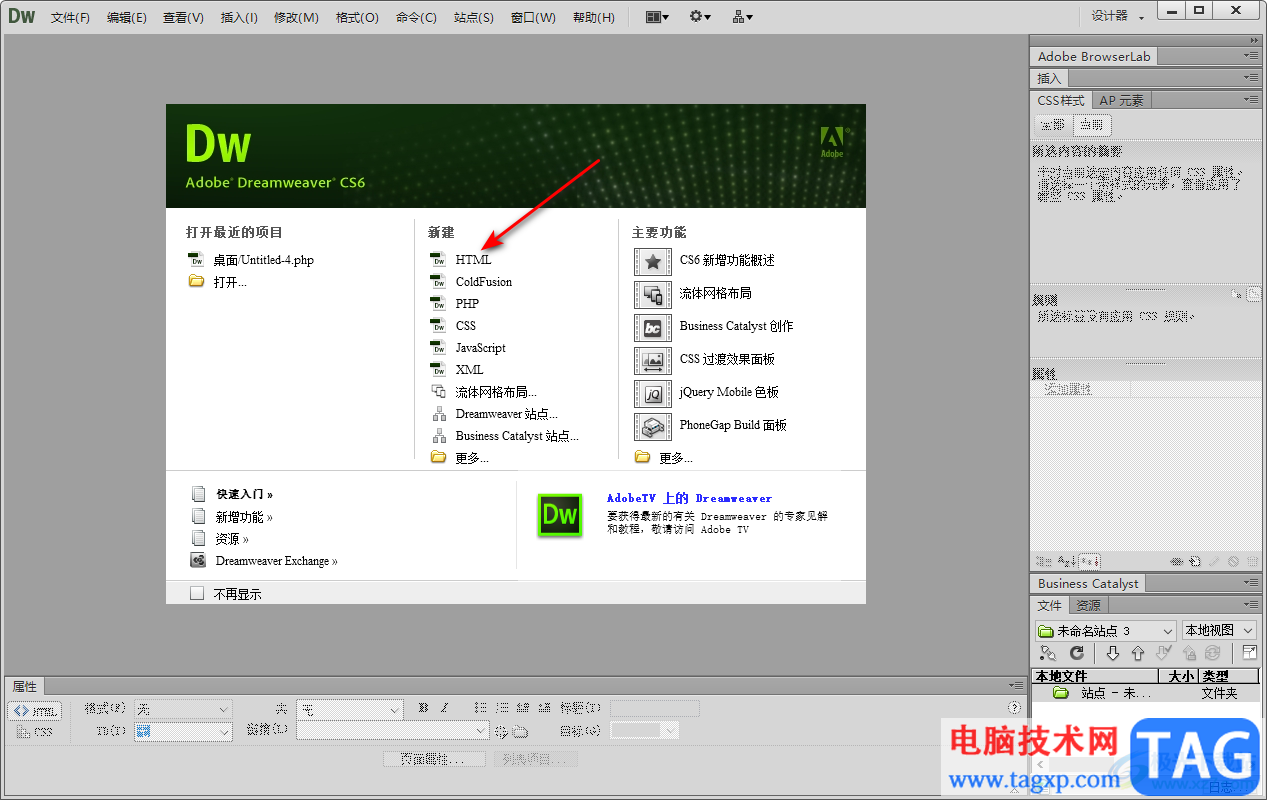
Task: Open the 类 class dropdown in Properties
Action: tap(350, 709)
